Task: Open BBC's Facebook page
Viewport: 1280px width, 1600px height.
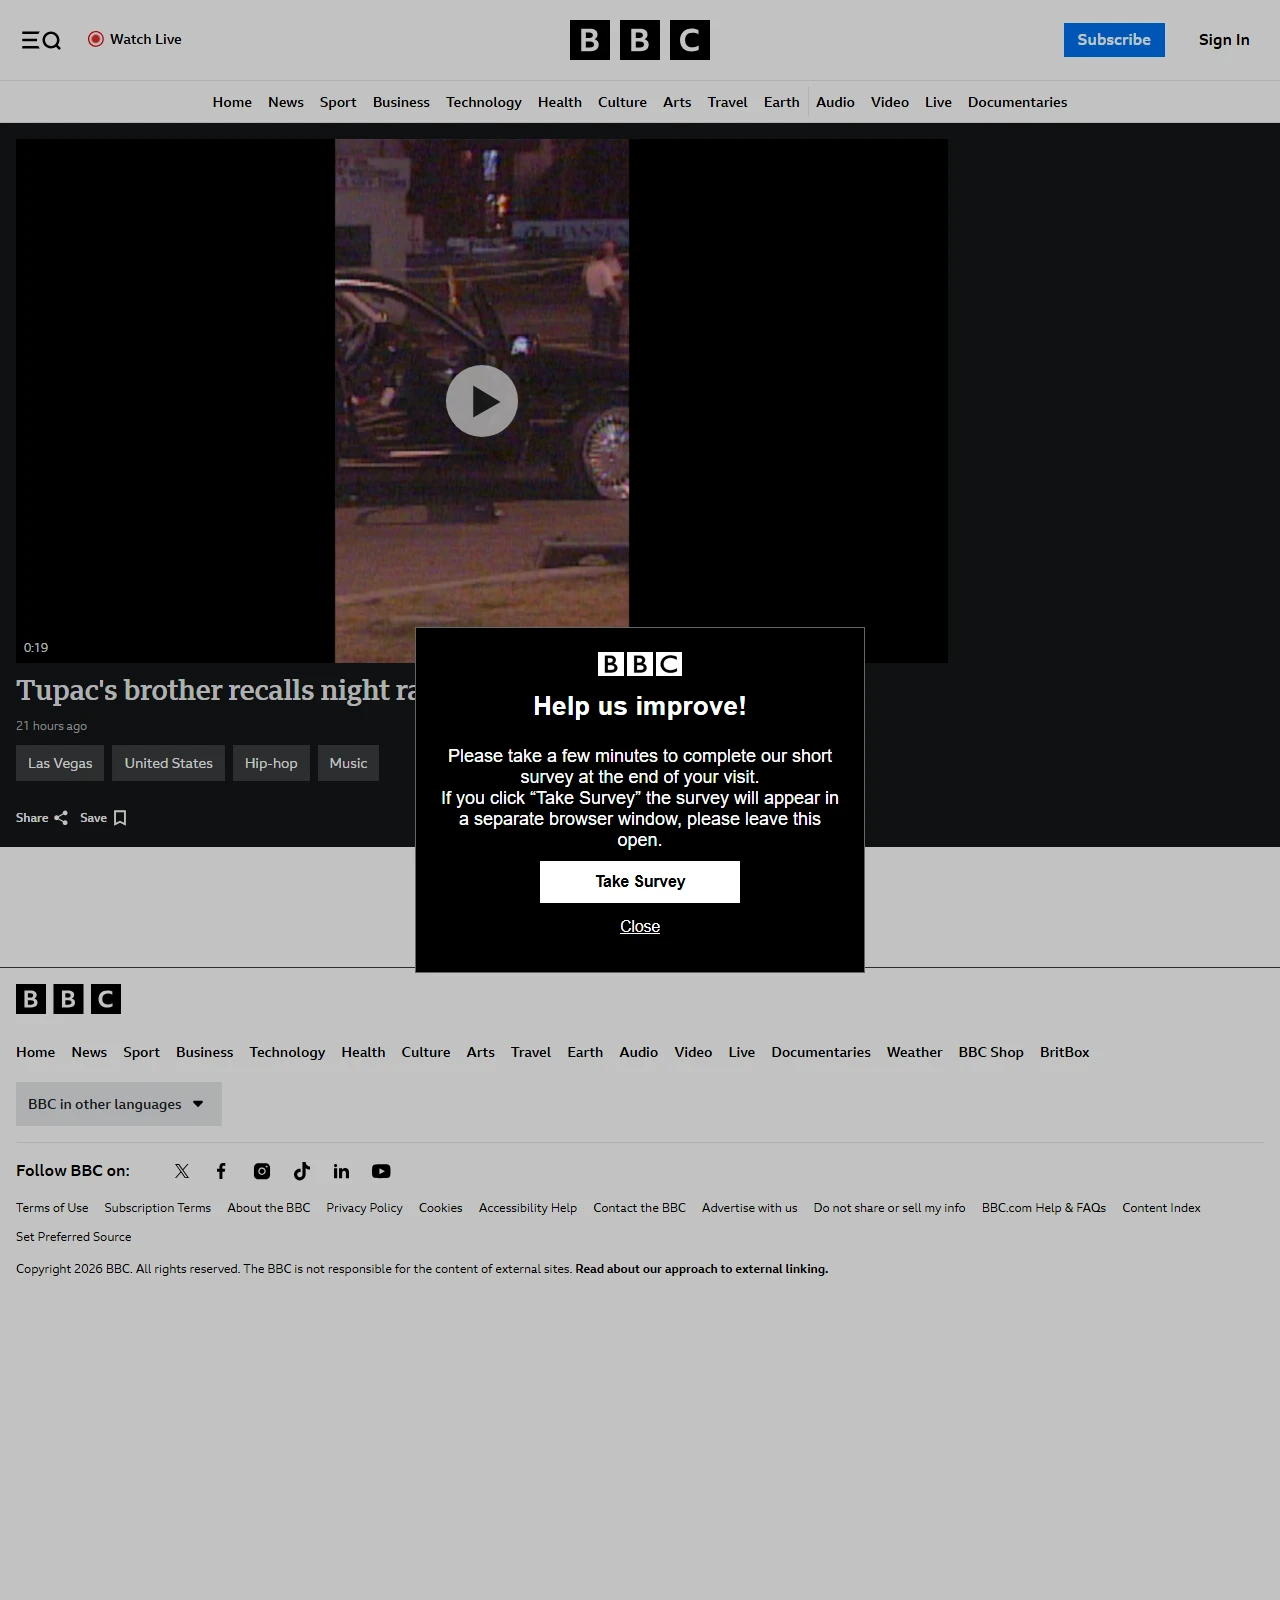Action: point(221,1171)
